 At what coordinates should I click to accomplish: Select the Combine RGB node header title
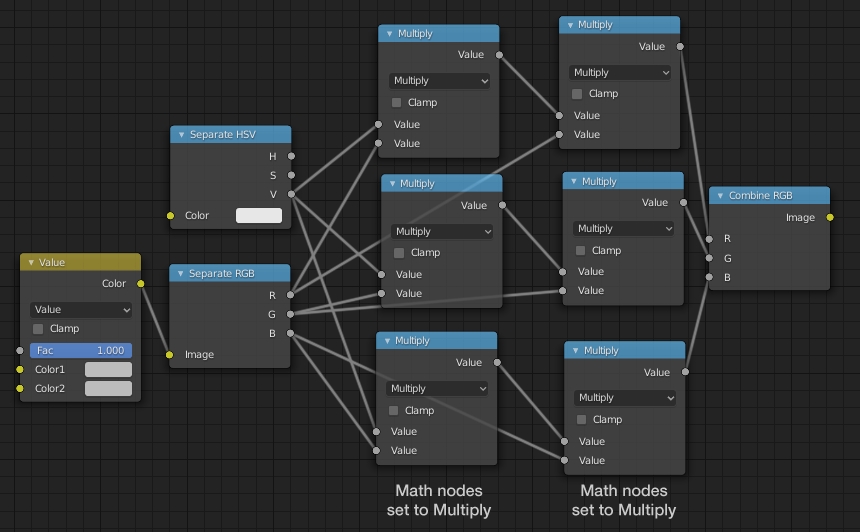[760, 196]
